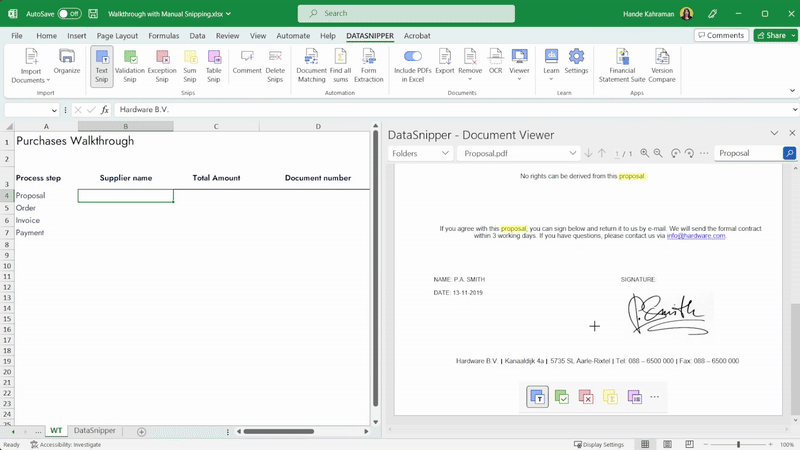Viewport: 800px width, 450px height.
Task: Switch to Page Break Preview in status bar
Action: click(689, 444)
